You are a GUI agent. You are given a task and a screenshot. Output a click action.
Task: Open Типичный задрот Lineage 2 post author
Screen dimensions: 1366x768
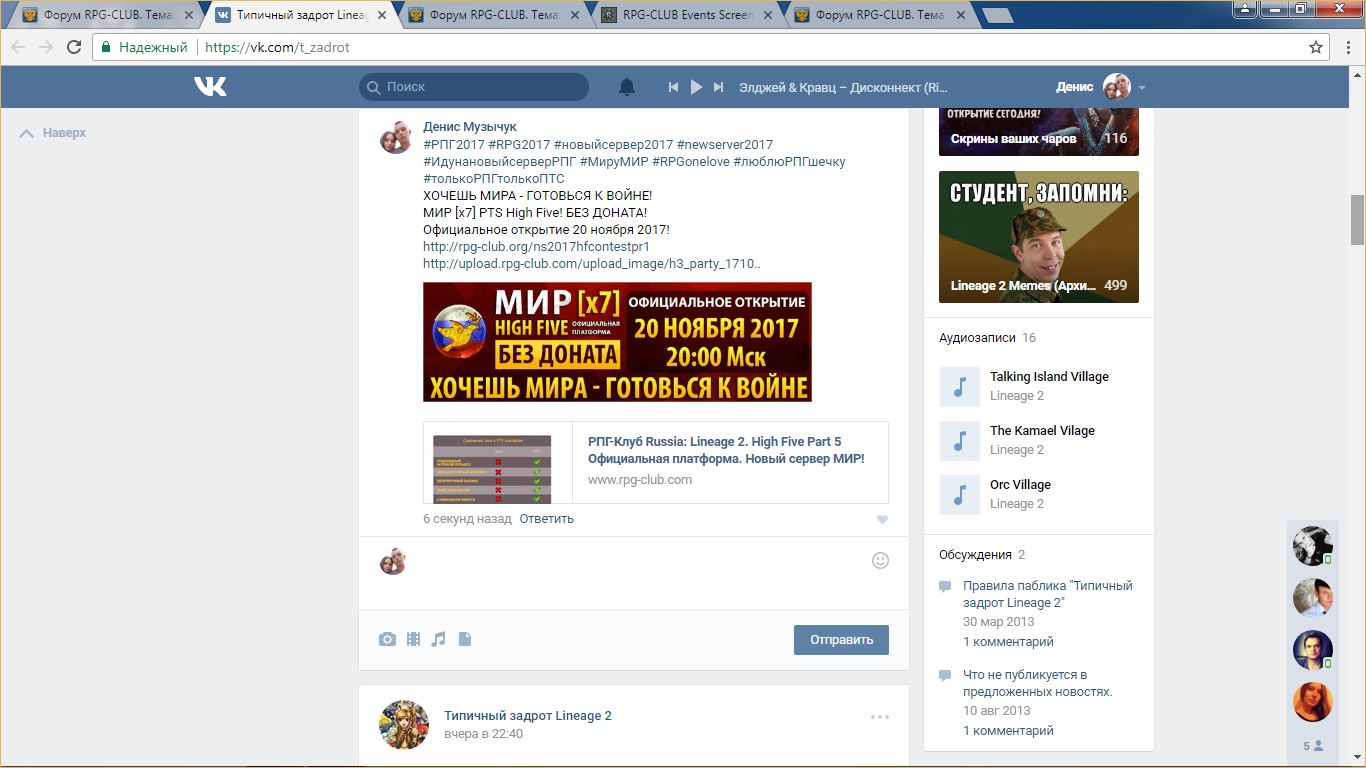point(528,716)
